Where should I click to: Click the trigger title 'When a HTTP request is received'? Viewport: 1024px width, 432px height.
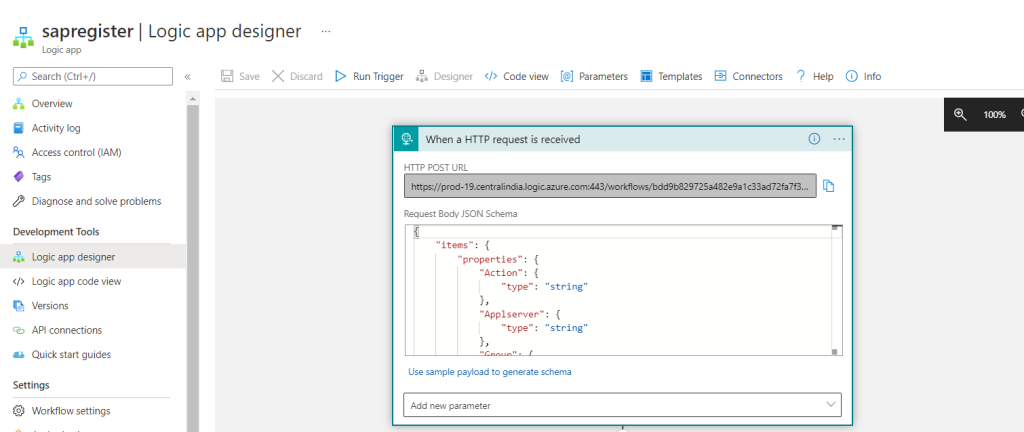coord(503,139)
